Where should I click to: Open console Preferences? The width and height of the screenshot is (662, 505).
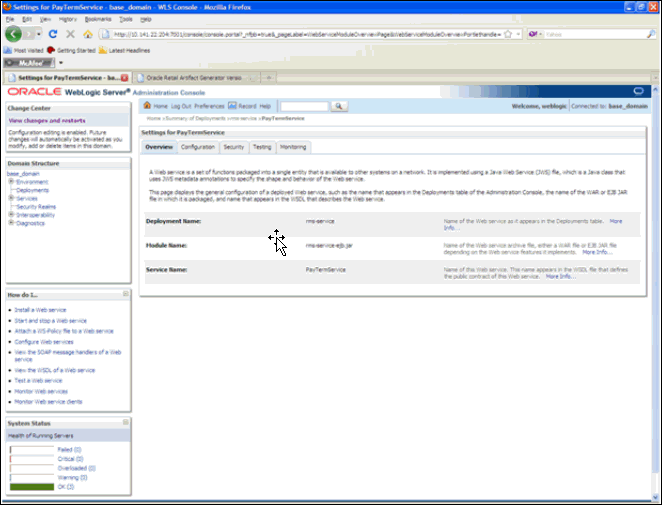pos(209,106)
